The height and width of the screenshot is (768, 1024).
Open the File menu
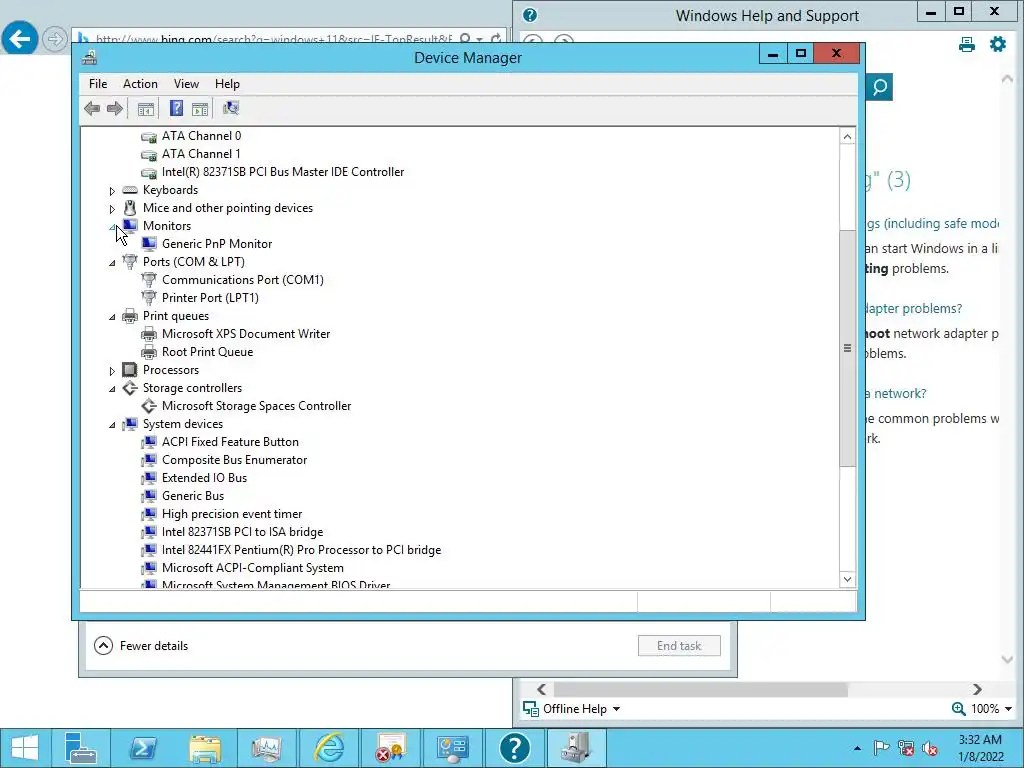[98, 84]
